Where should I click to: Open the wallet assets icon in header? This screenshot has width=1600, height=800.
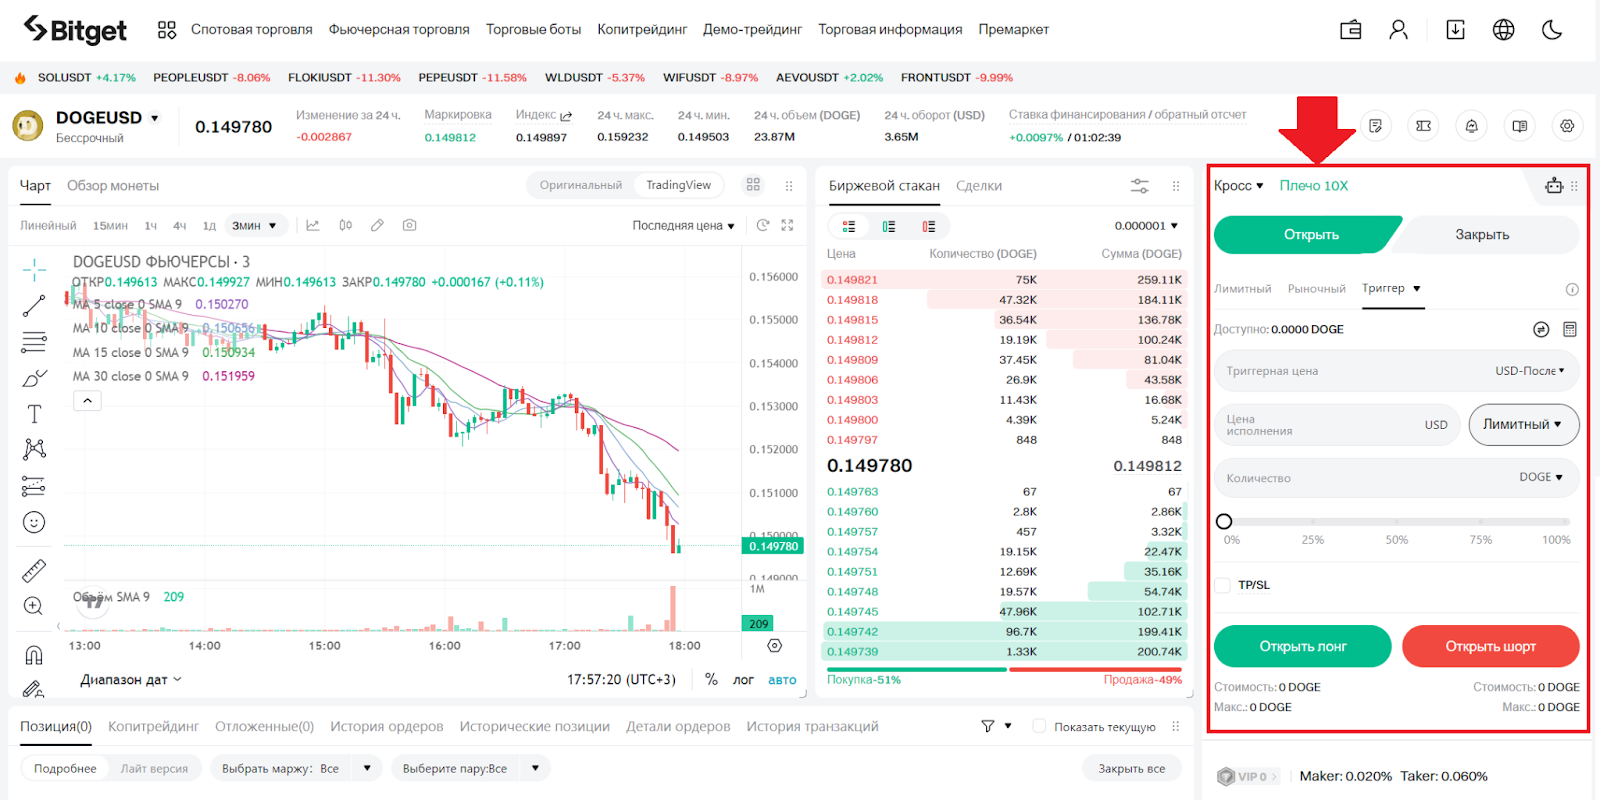click(1351, 30)
